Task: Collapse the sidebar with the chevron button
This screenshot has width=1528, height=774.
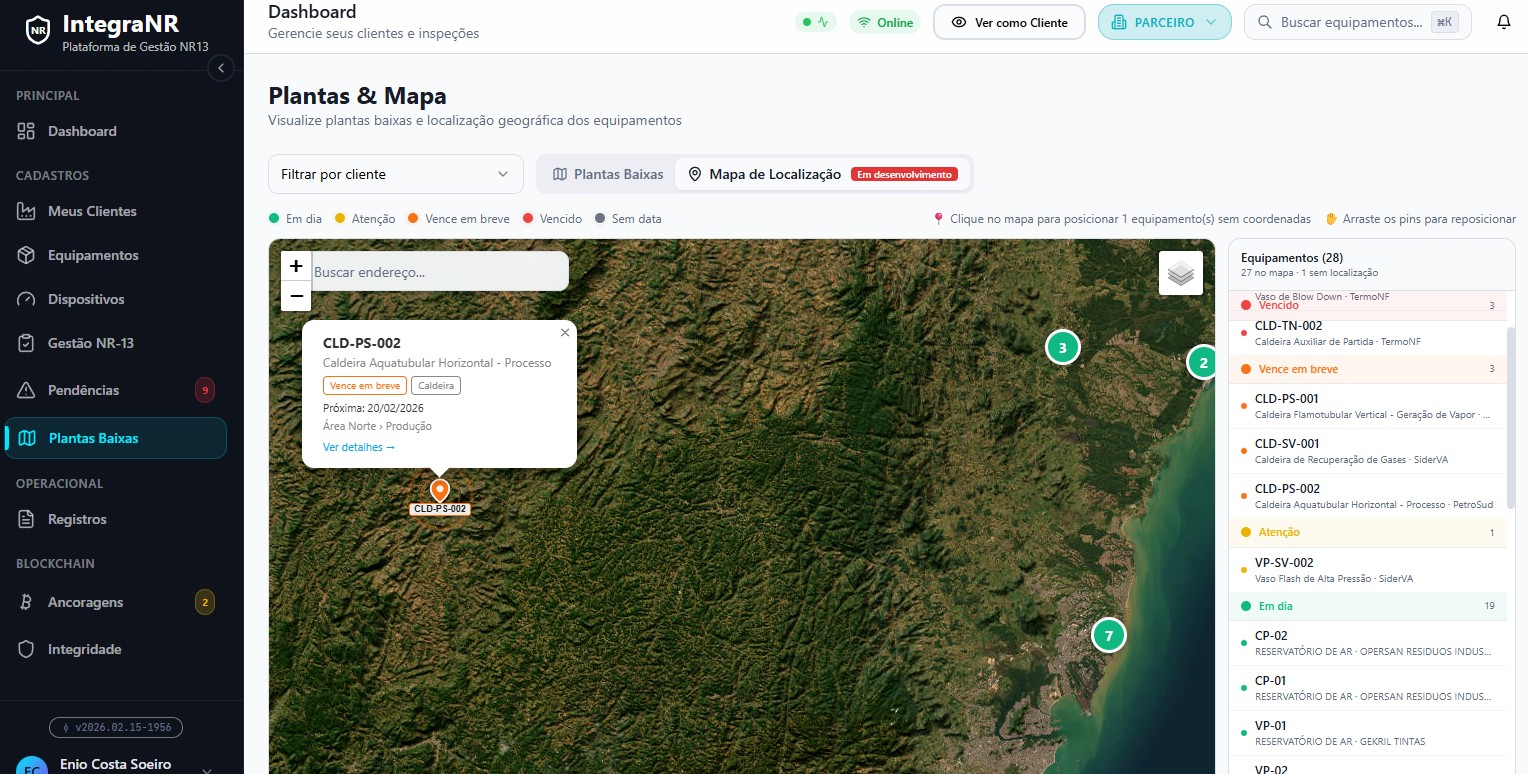Action: coord(221,68)
